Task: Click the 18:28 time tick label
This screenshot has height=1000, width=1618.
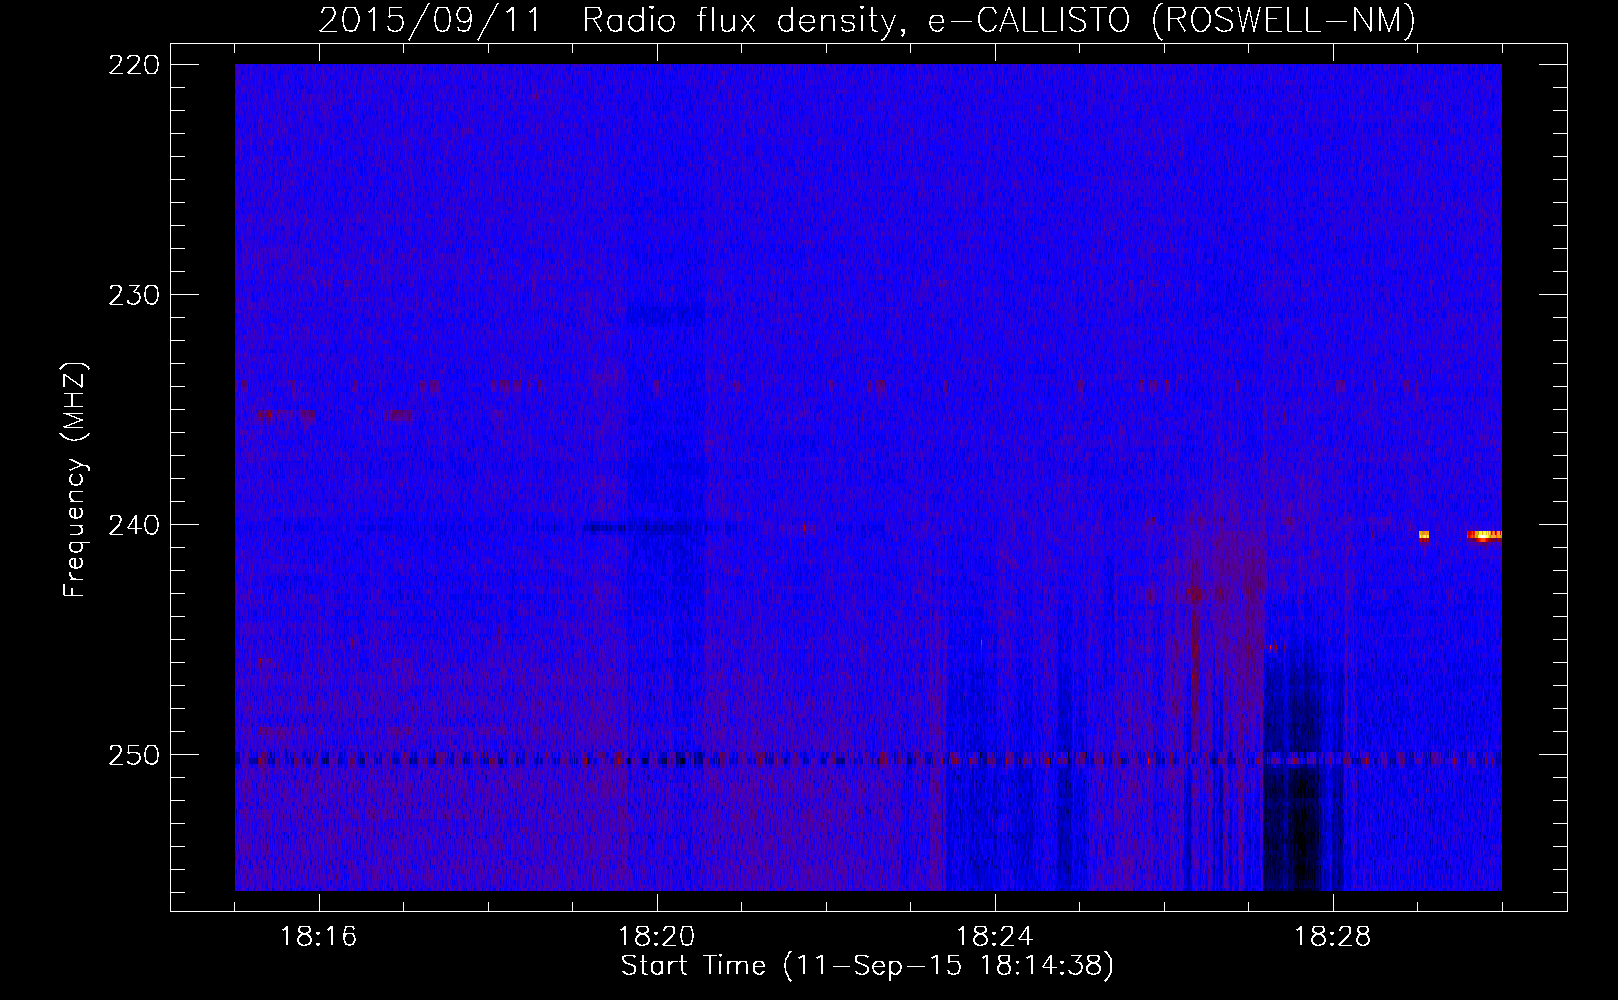Action: tap(1333, 937)
